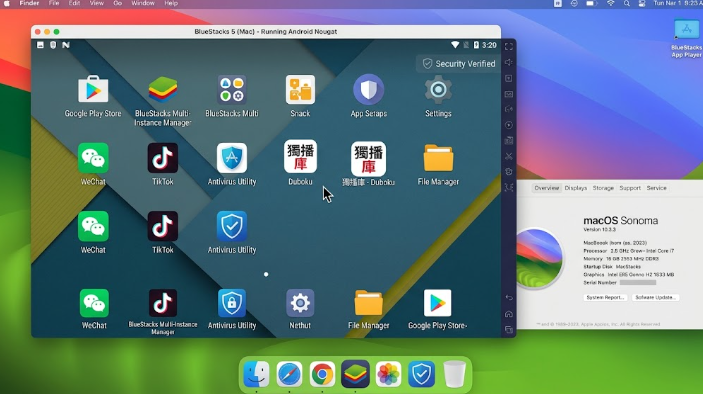Open Antivirus Utility with letter-A shield
703x394 pixels.
[232, 158]
